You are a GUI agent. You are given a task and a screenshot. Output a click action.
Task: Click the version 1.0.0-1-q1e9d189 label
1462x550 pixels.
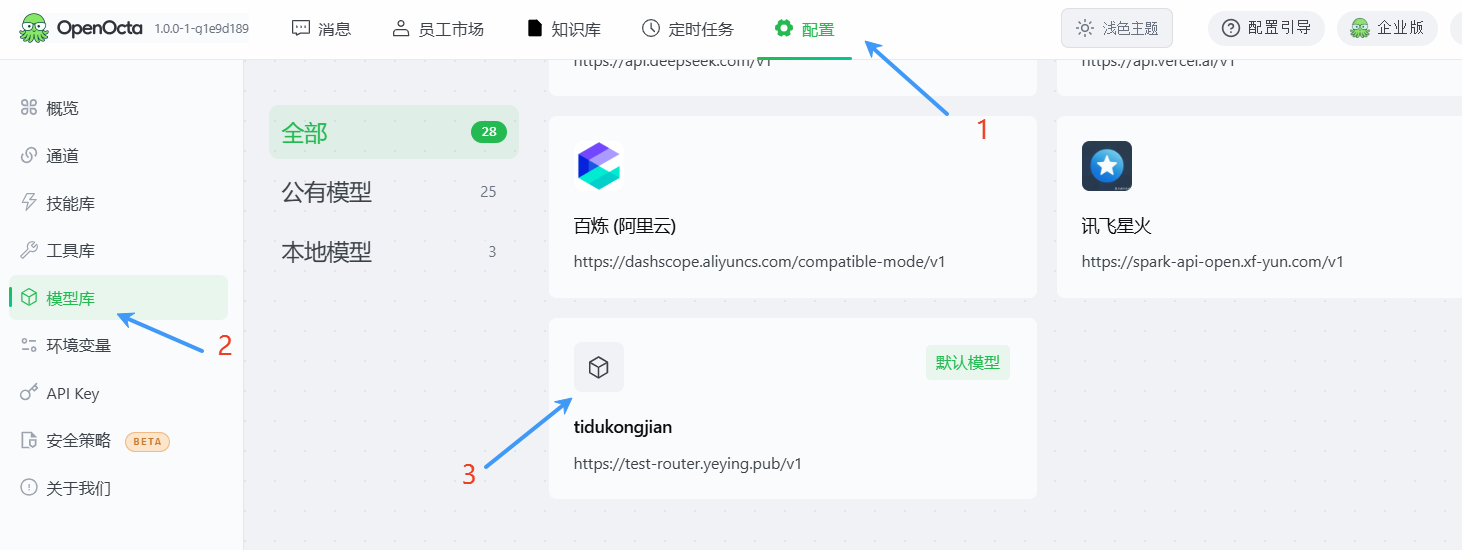202,29
